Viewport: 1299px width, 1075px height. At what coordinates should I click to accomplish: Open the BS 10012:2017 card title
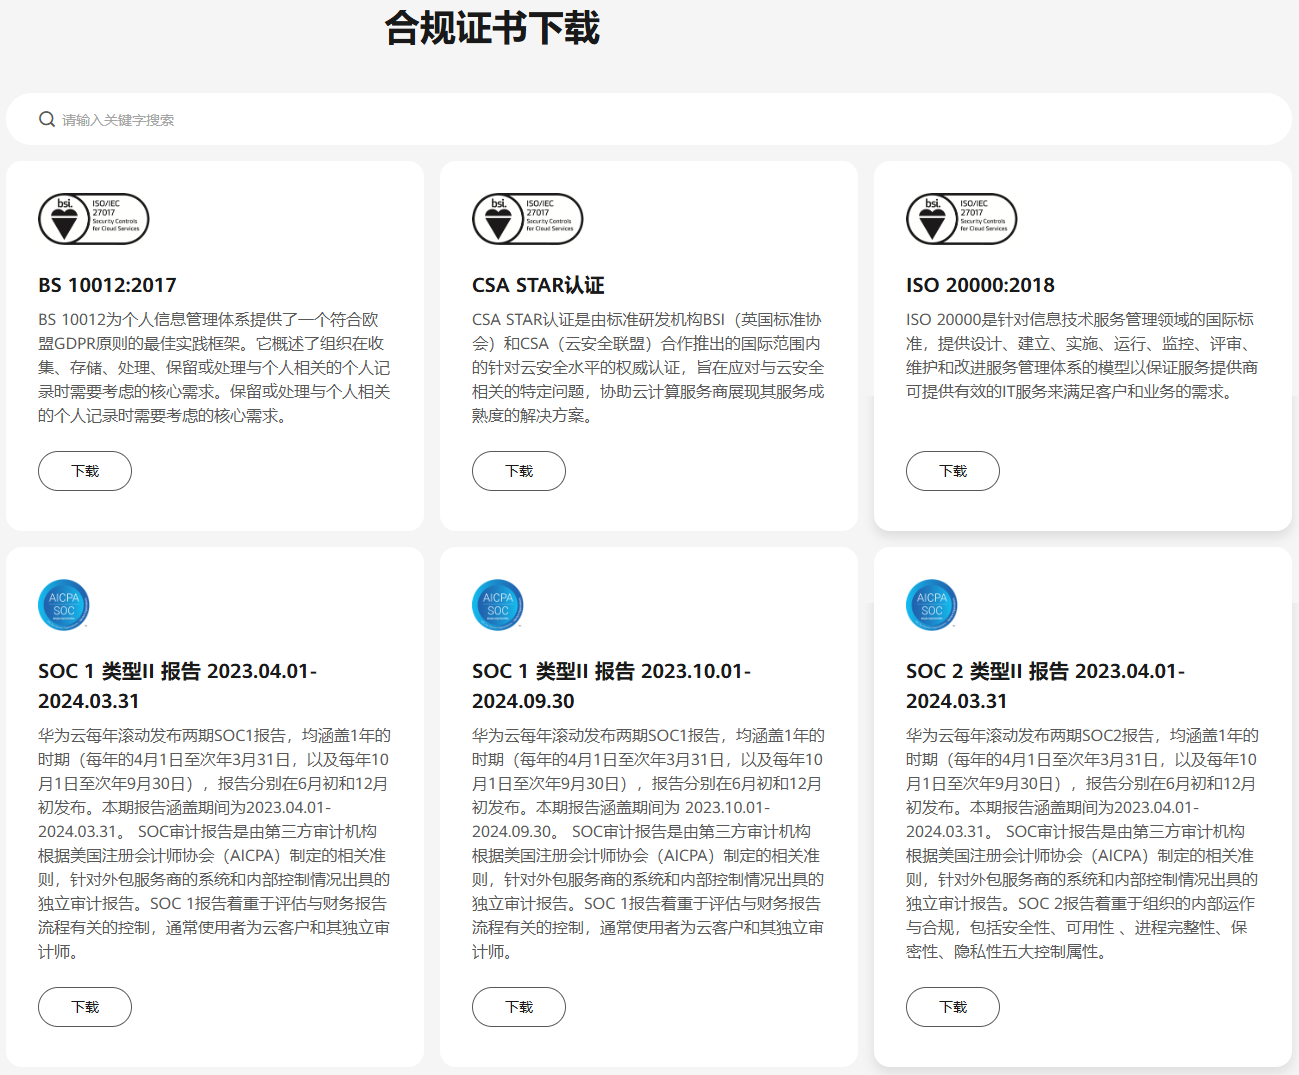107,285
